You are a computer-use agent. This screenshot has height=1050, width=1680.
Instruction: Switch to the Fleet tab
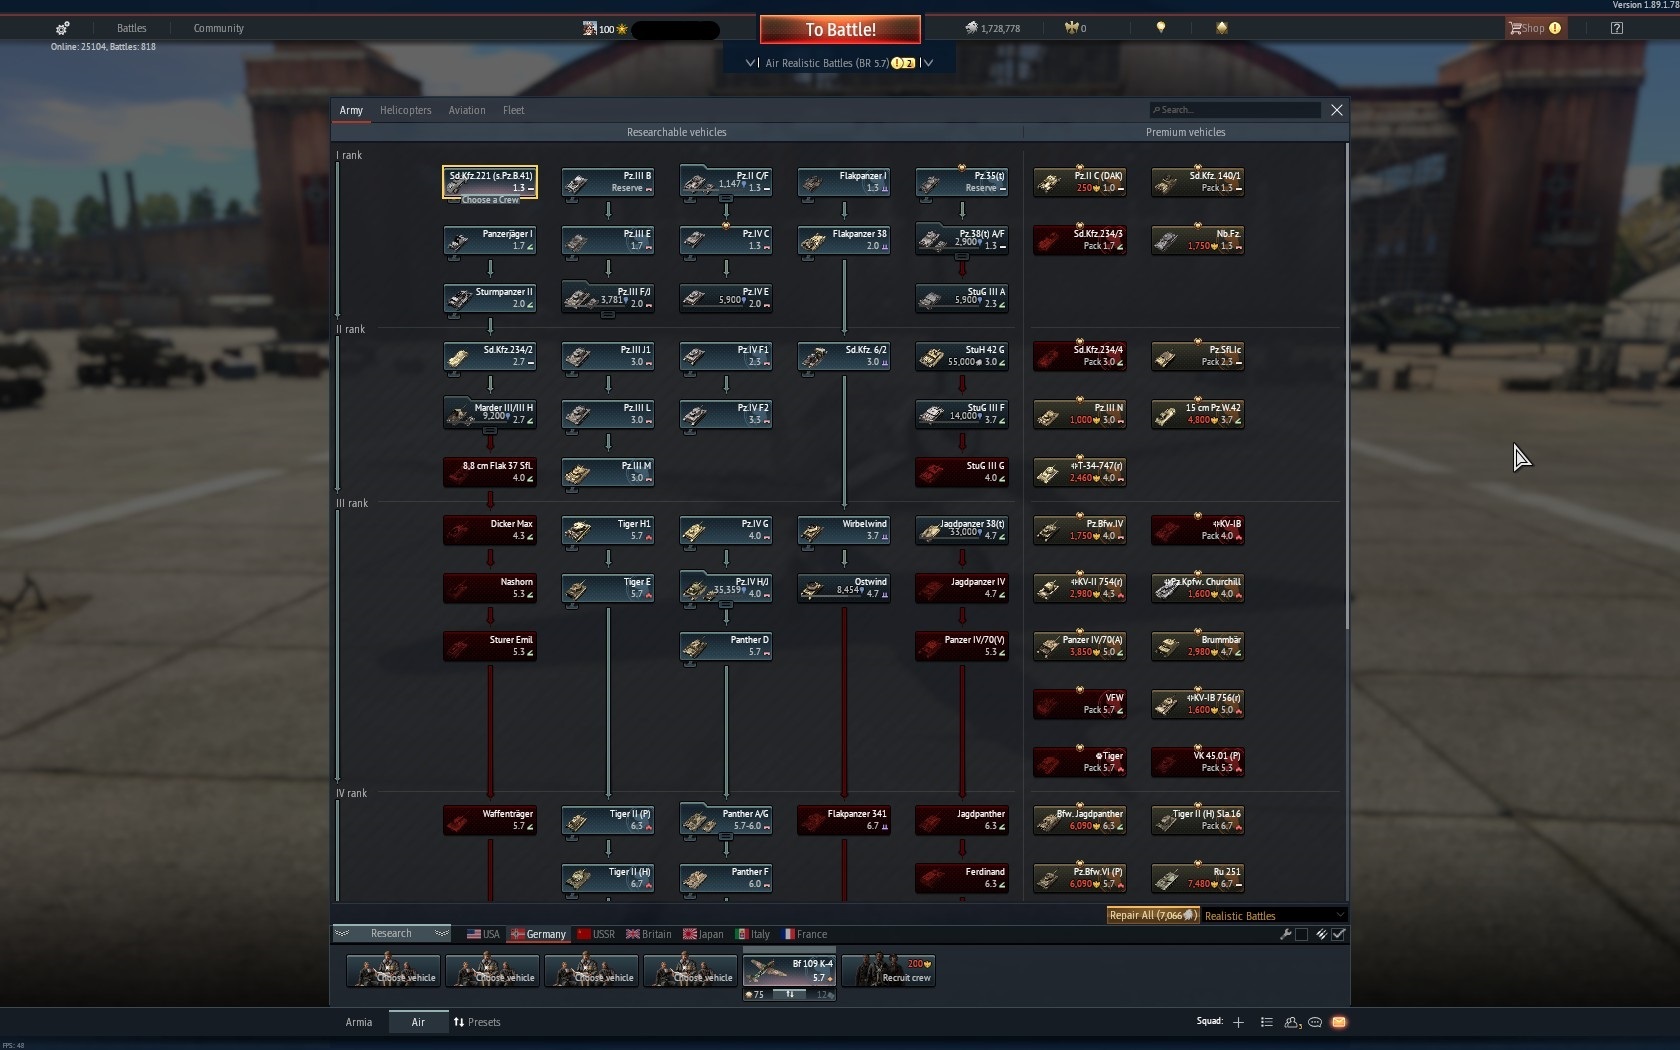tap(513, 110)
